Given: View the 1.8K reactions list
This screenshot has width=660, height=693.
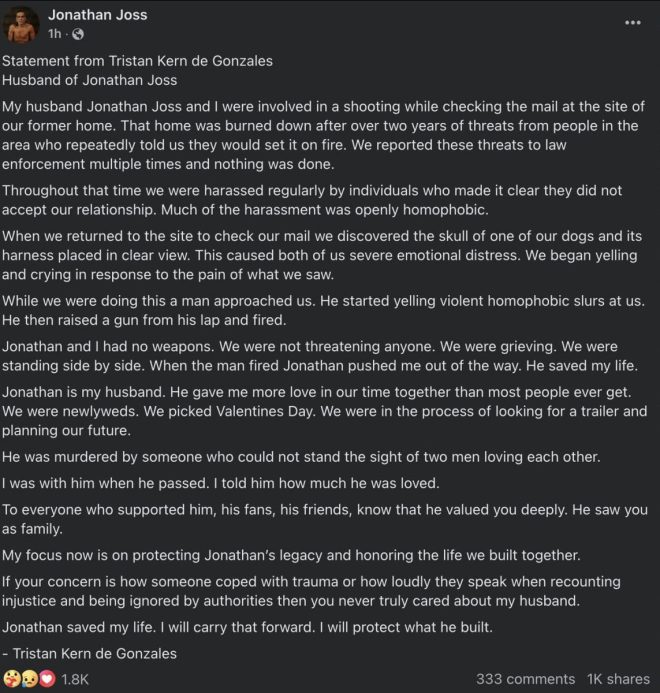Looking at the screenshot, I should (x=75, y=679).
